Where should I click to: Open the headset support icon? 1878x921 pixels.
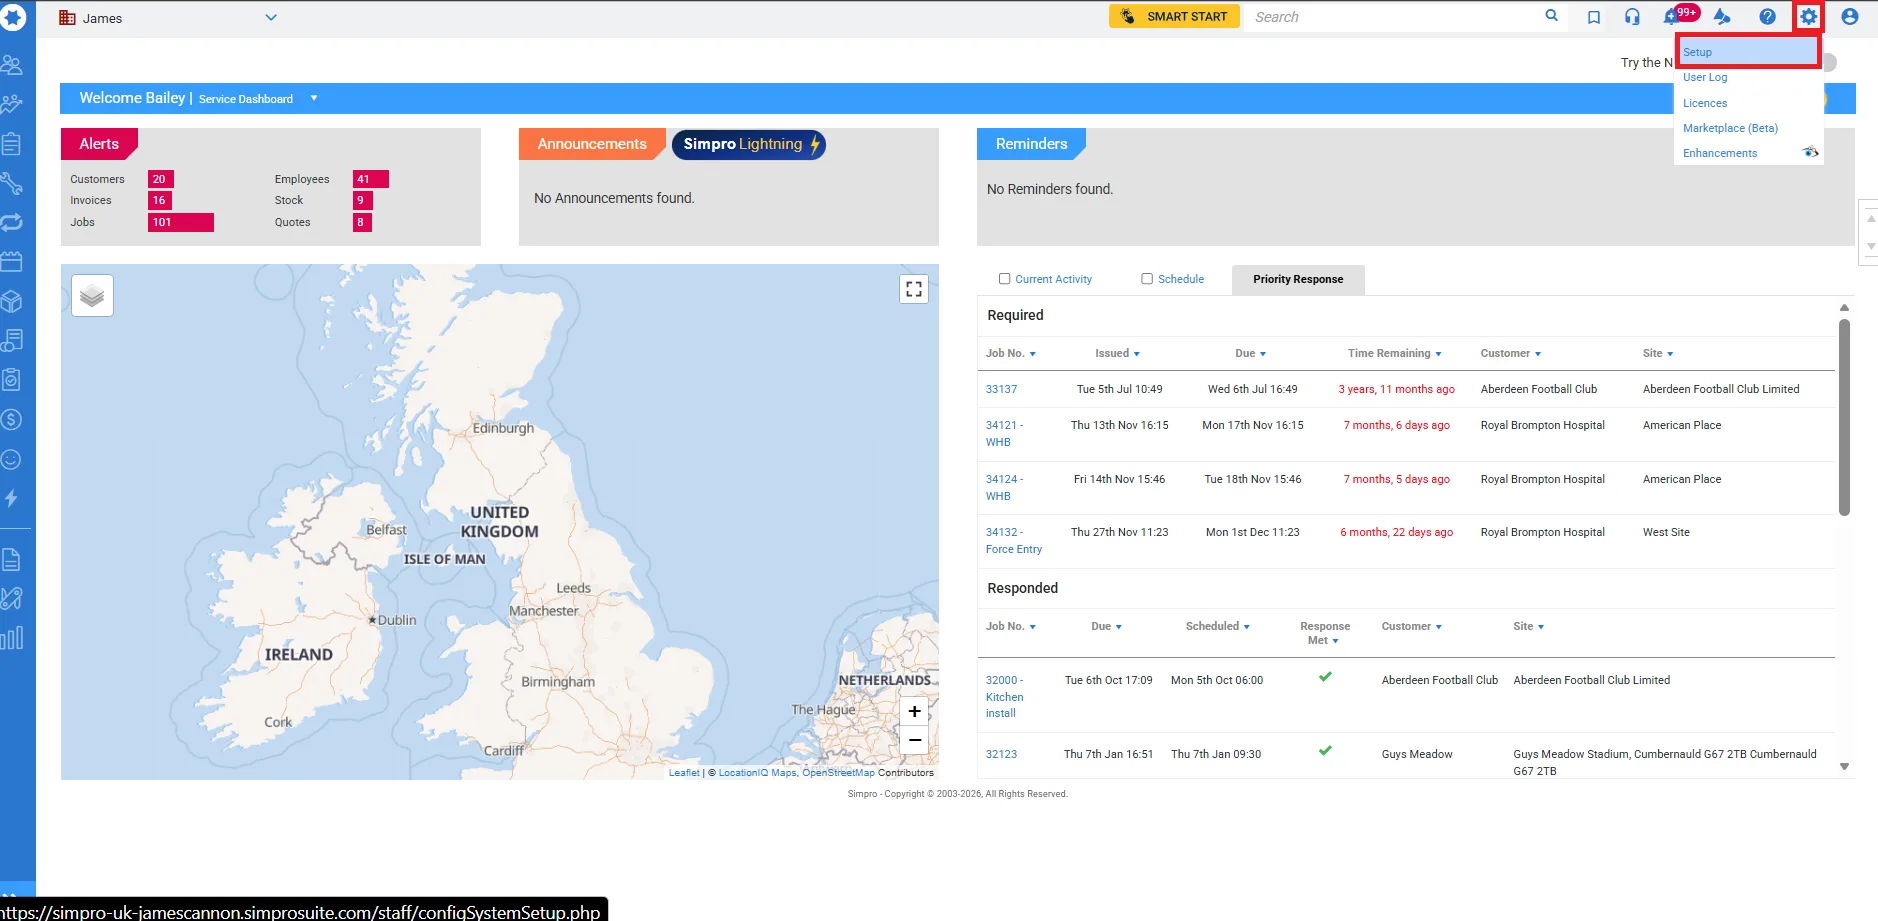click(1632, 17)
